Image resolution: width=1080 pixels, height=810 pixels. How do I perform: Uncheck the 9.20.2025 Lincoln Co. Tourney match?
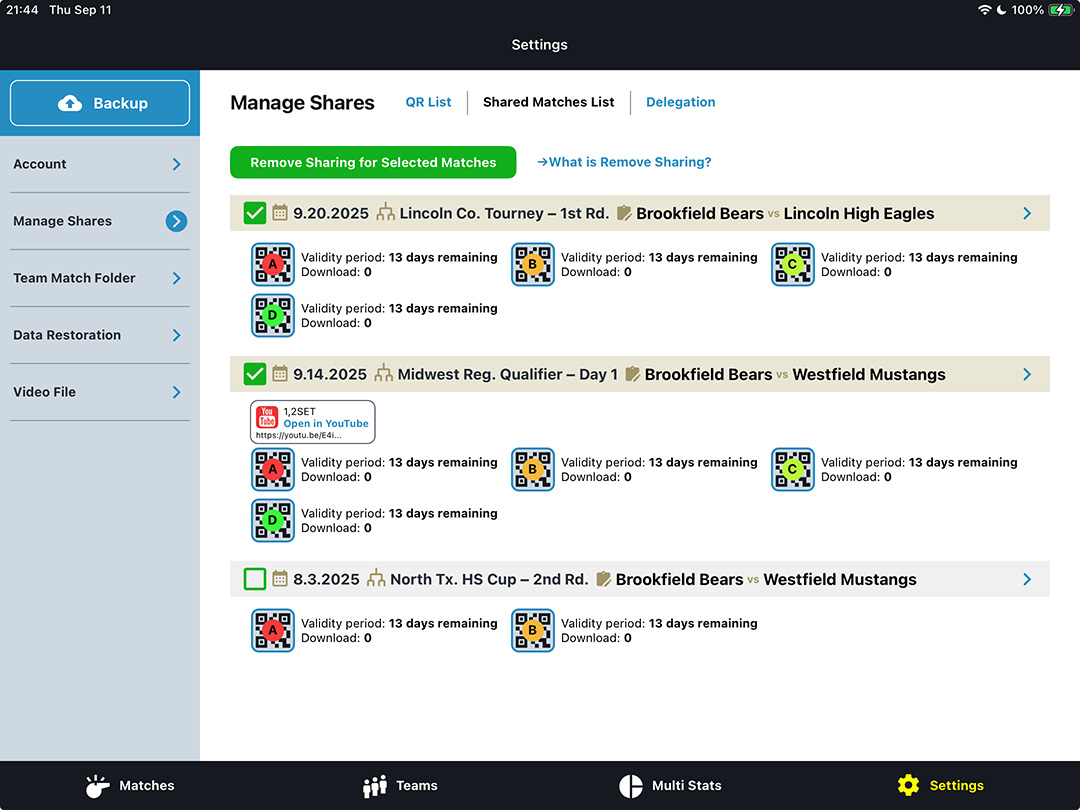pos(255,213)
